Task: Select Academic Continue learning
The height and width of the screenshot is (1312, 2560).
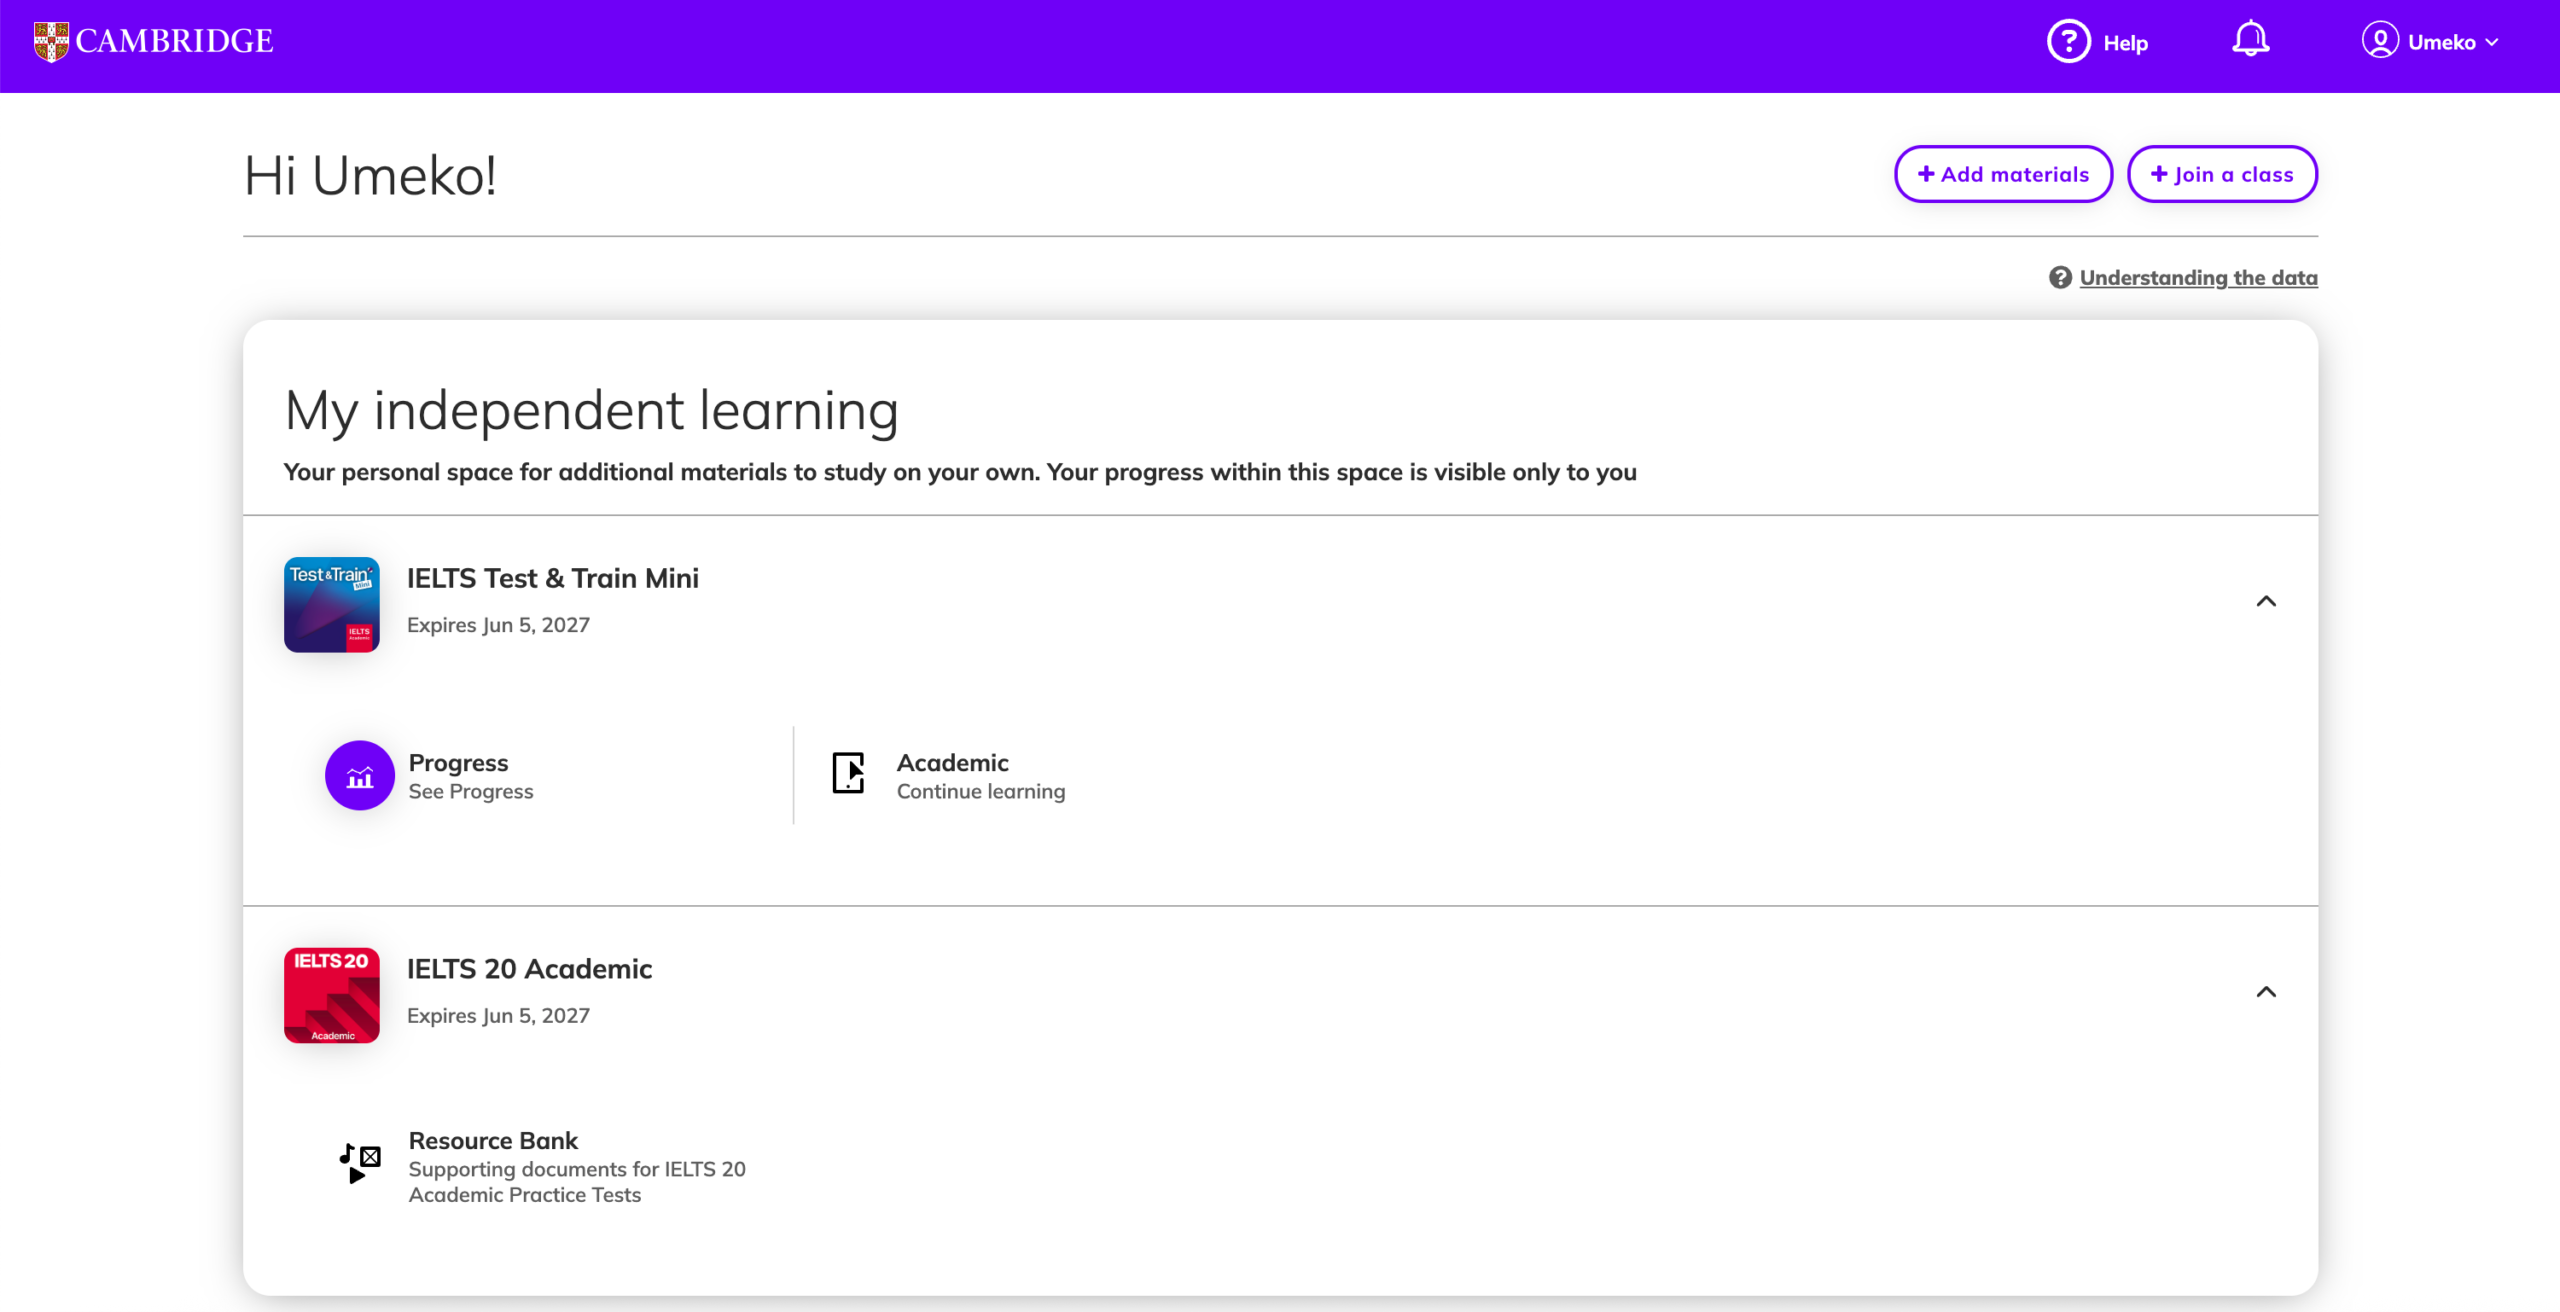Action: (980, 791)
